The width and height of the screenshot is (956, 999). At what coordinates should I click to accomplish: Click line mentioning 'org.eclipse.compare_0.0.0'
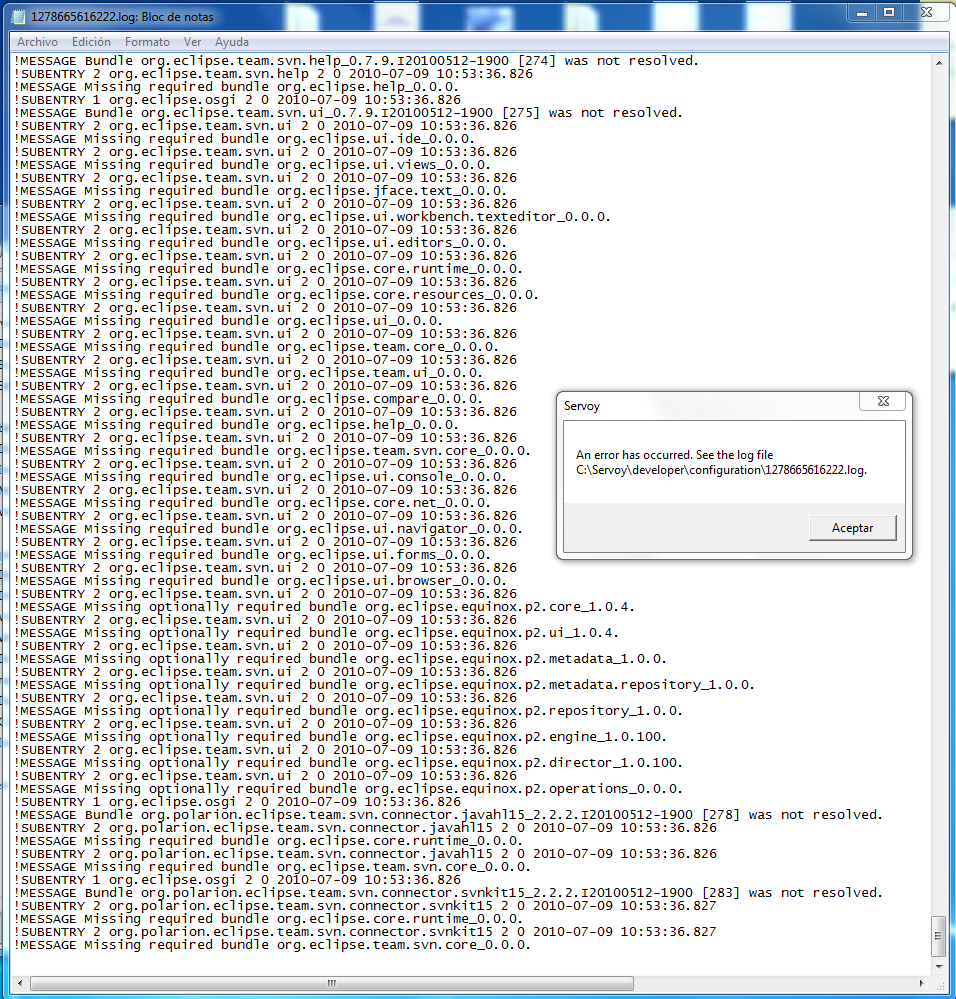tap(248, 399)
